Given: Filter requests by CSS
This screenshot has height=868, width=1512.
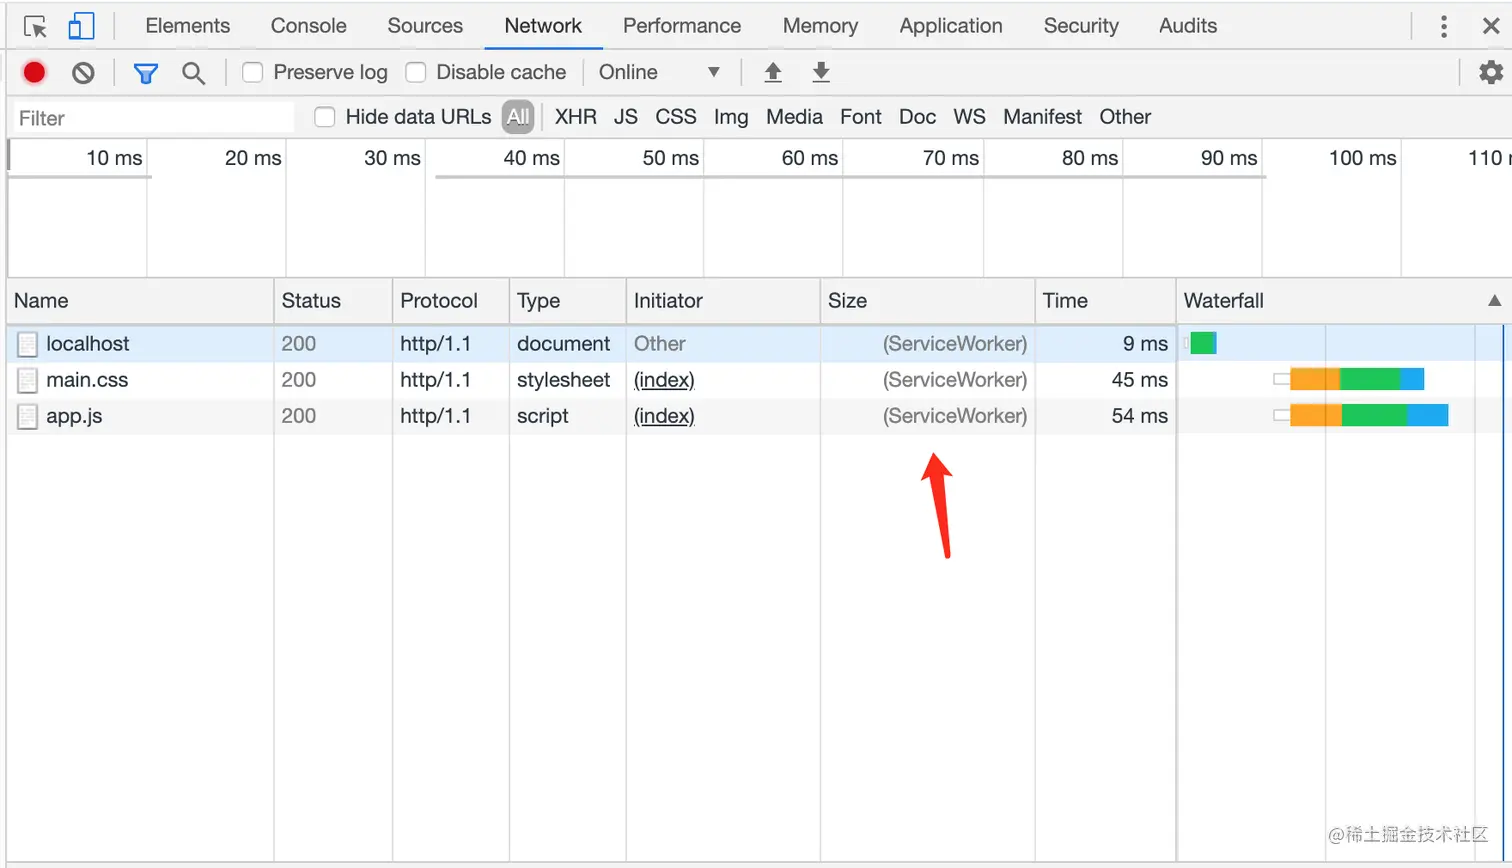Looking at the screenshot, I should [x=676, y=117].
